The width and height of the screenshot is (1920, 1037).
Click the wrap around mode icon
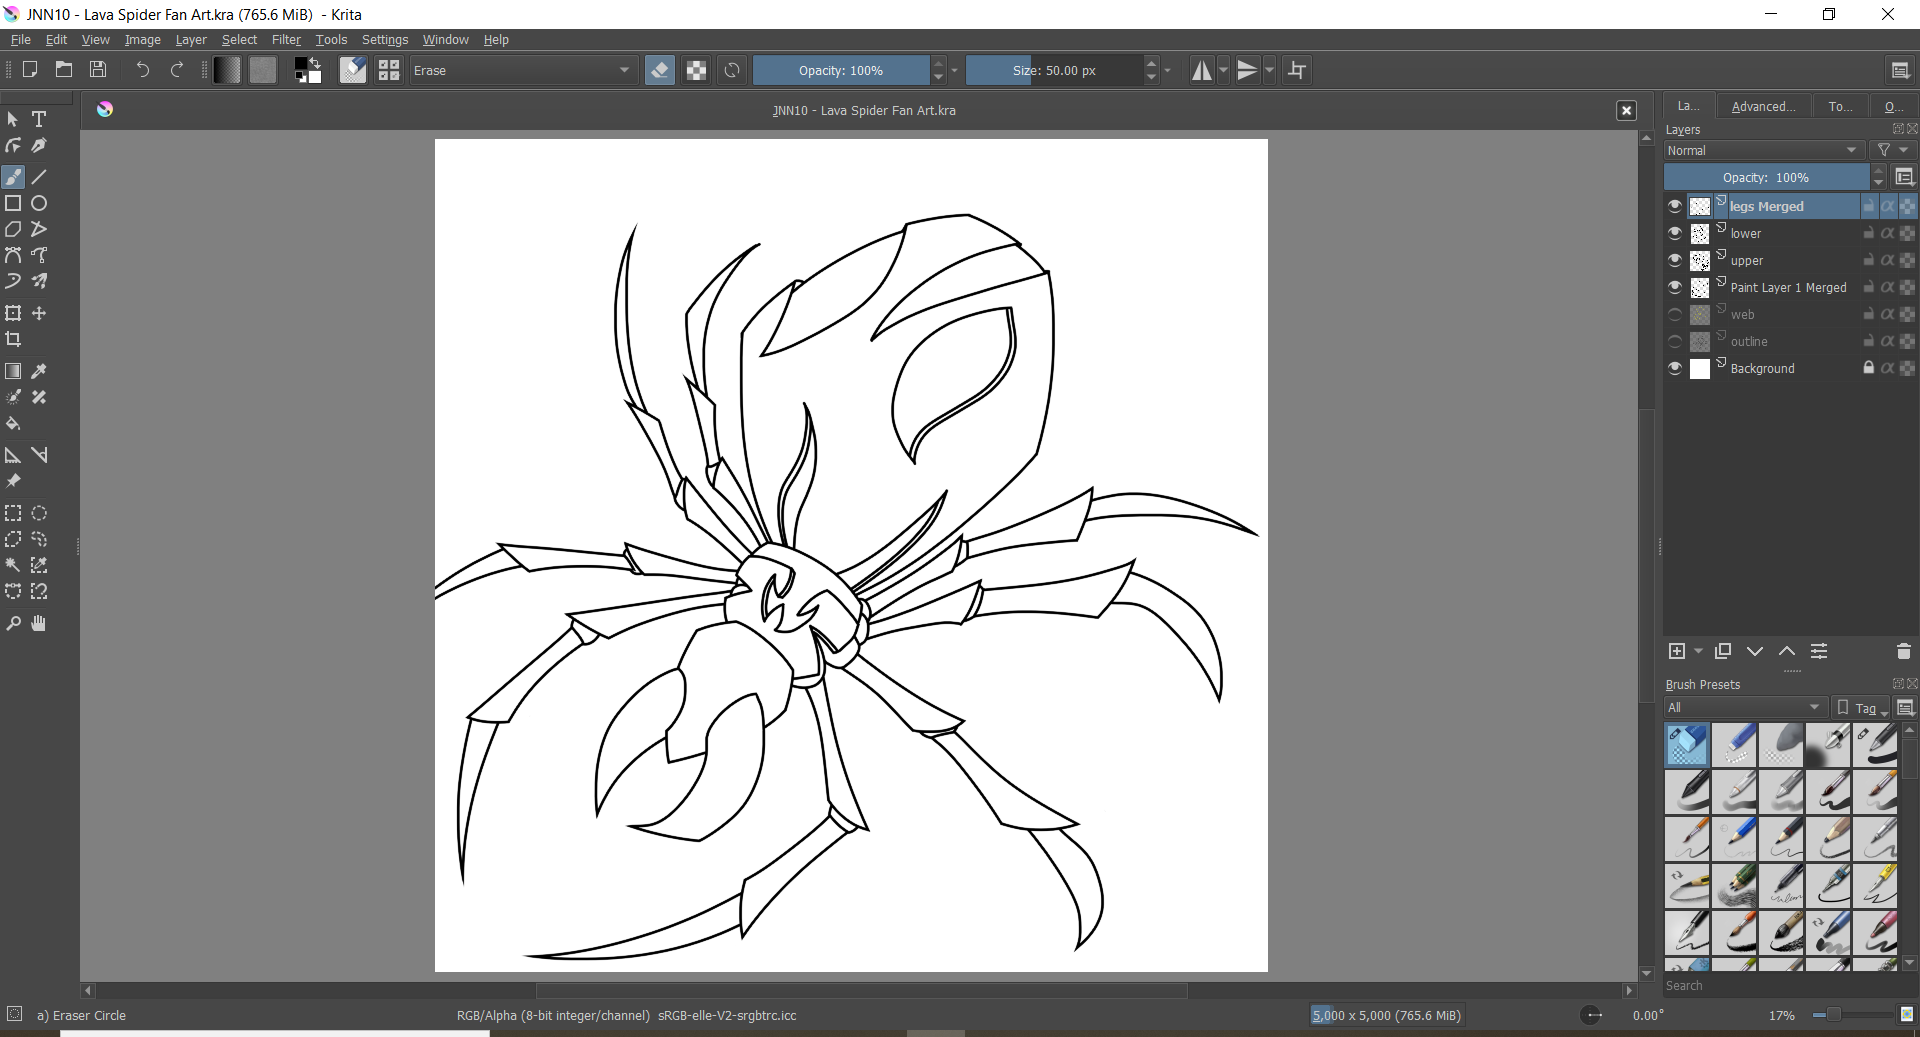pos(1297,70)
